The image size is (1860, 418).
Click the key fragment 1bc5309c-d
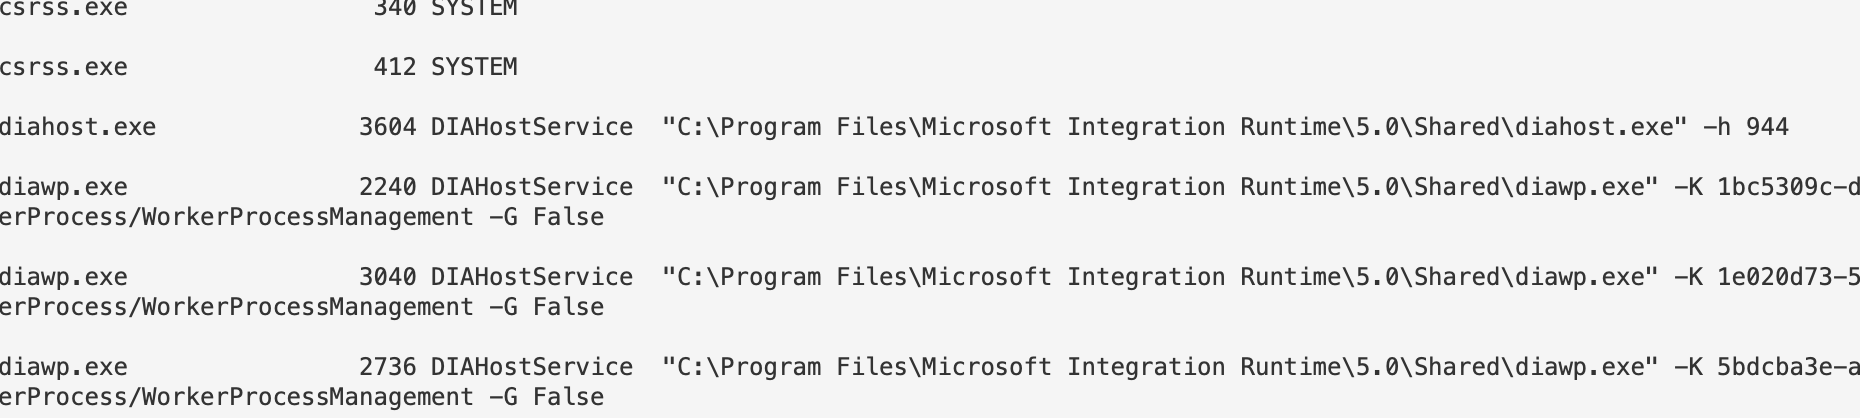1787,188
